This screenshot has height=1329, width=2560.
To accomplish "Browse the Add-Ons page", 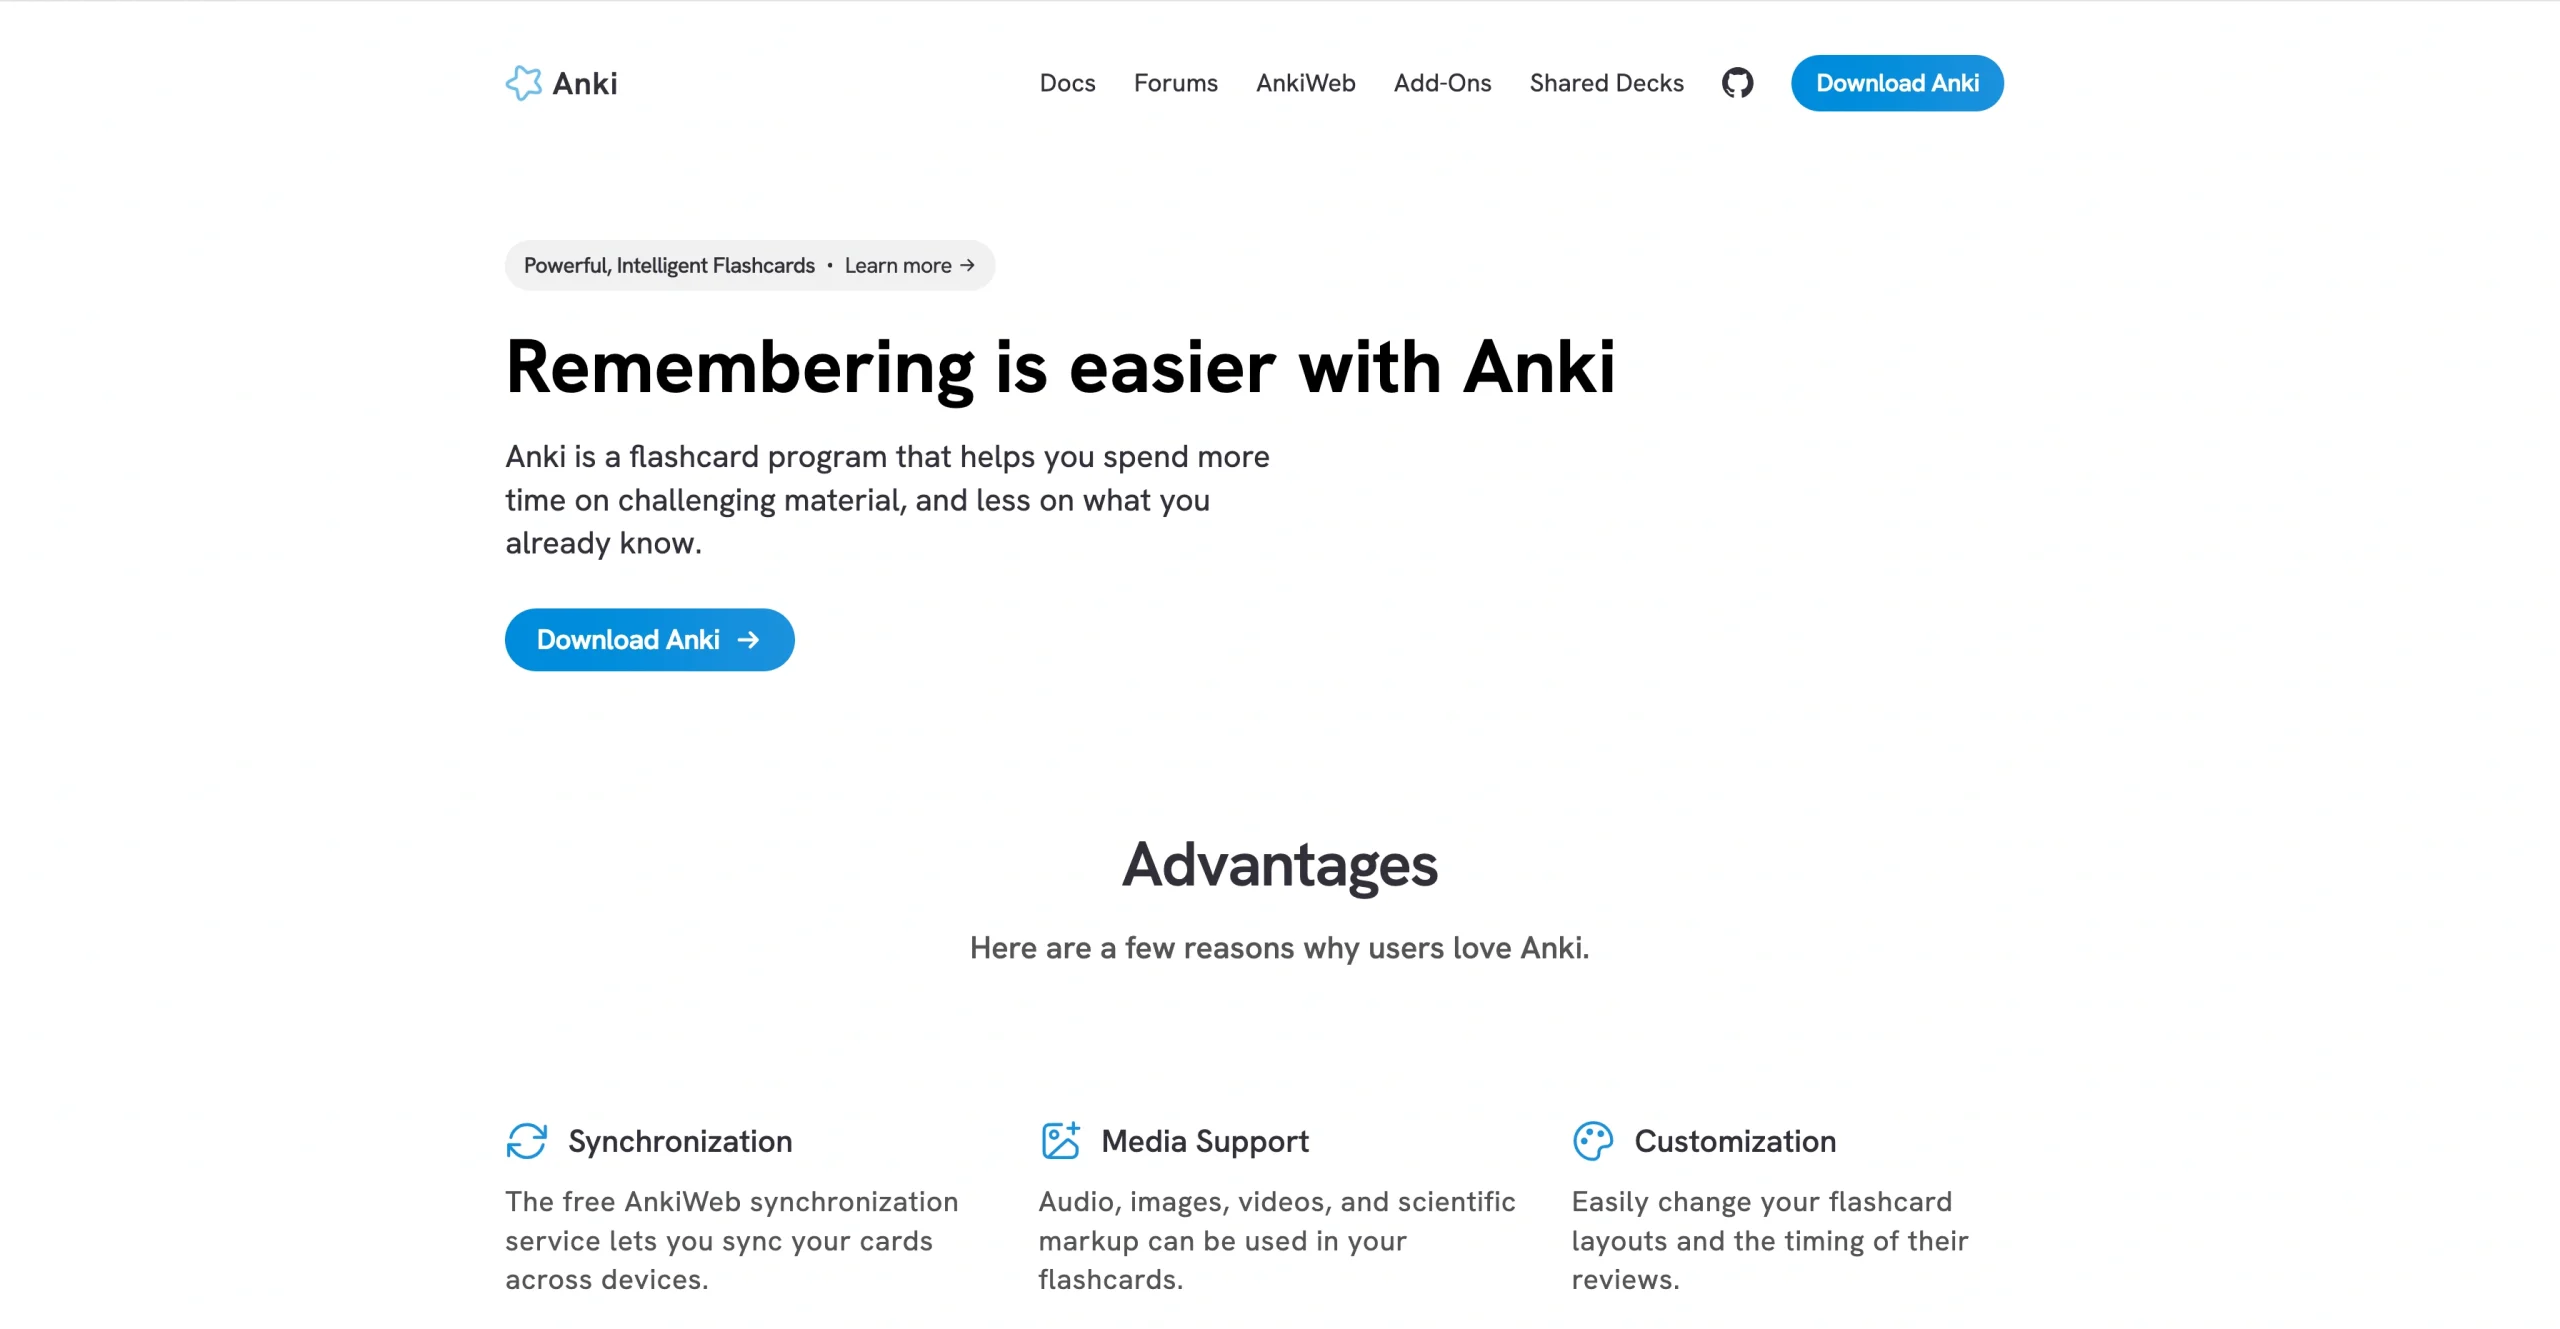I will [x=1443, y=83].
